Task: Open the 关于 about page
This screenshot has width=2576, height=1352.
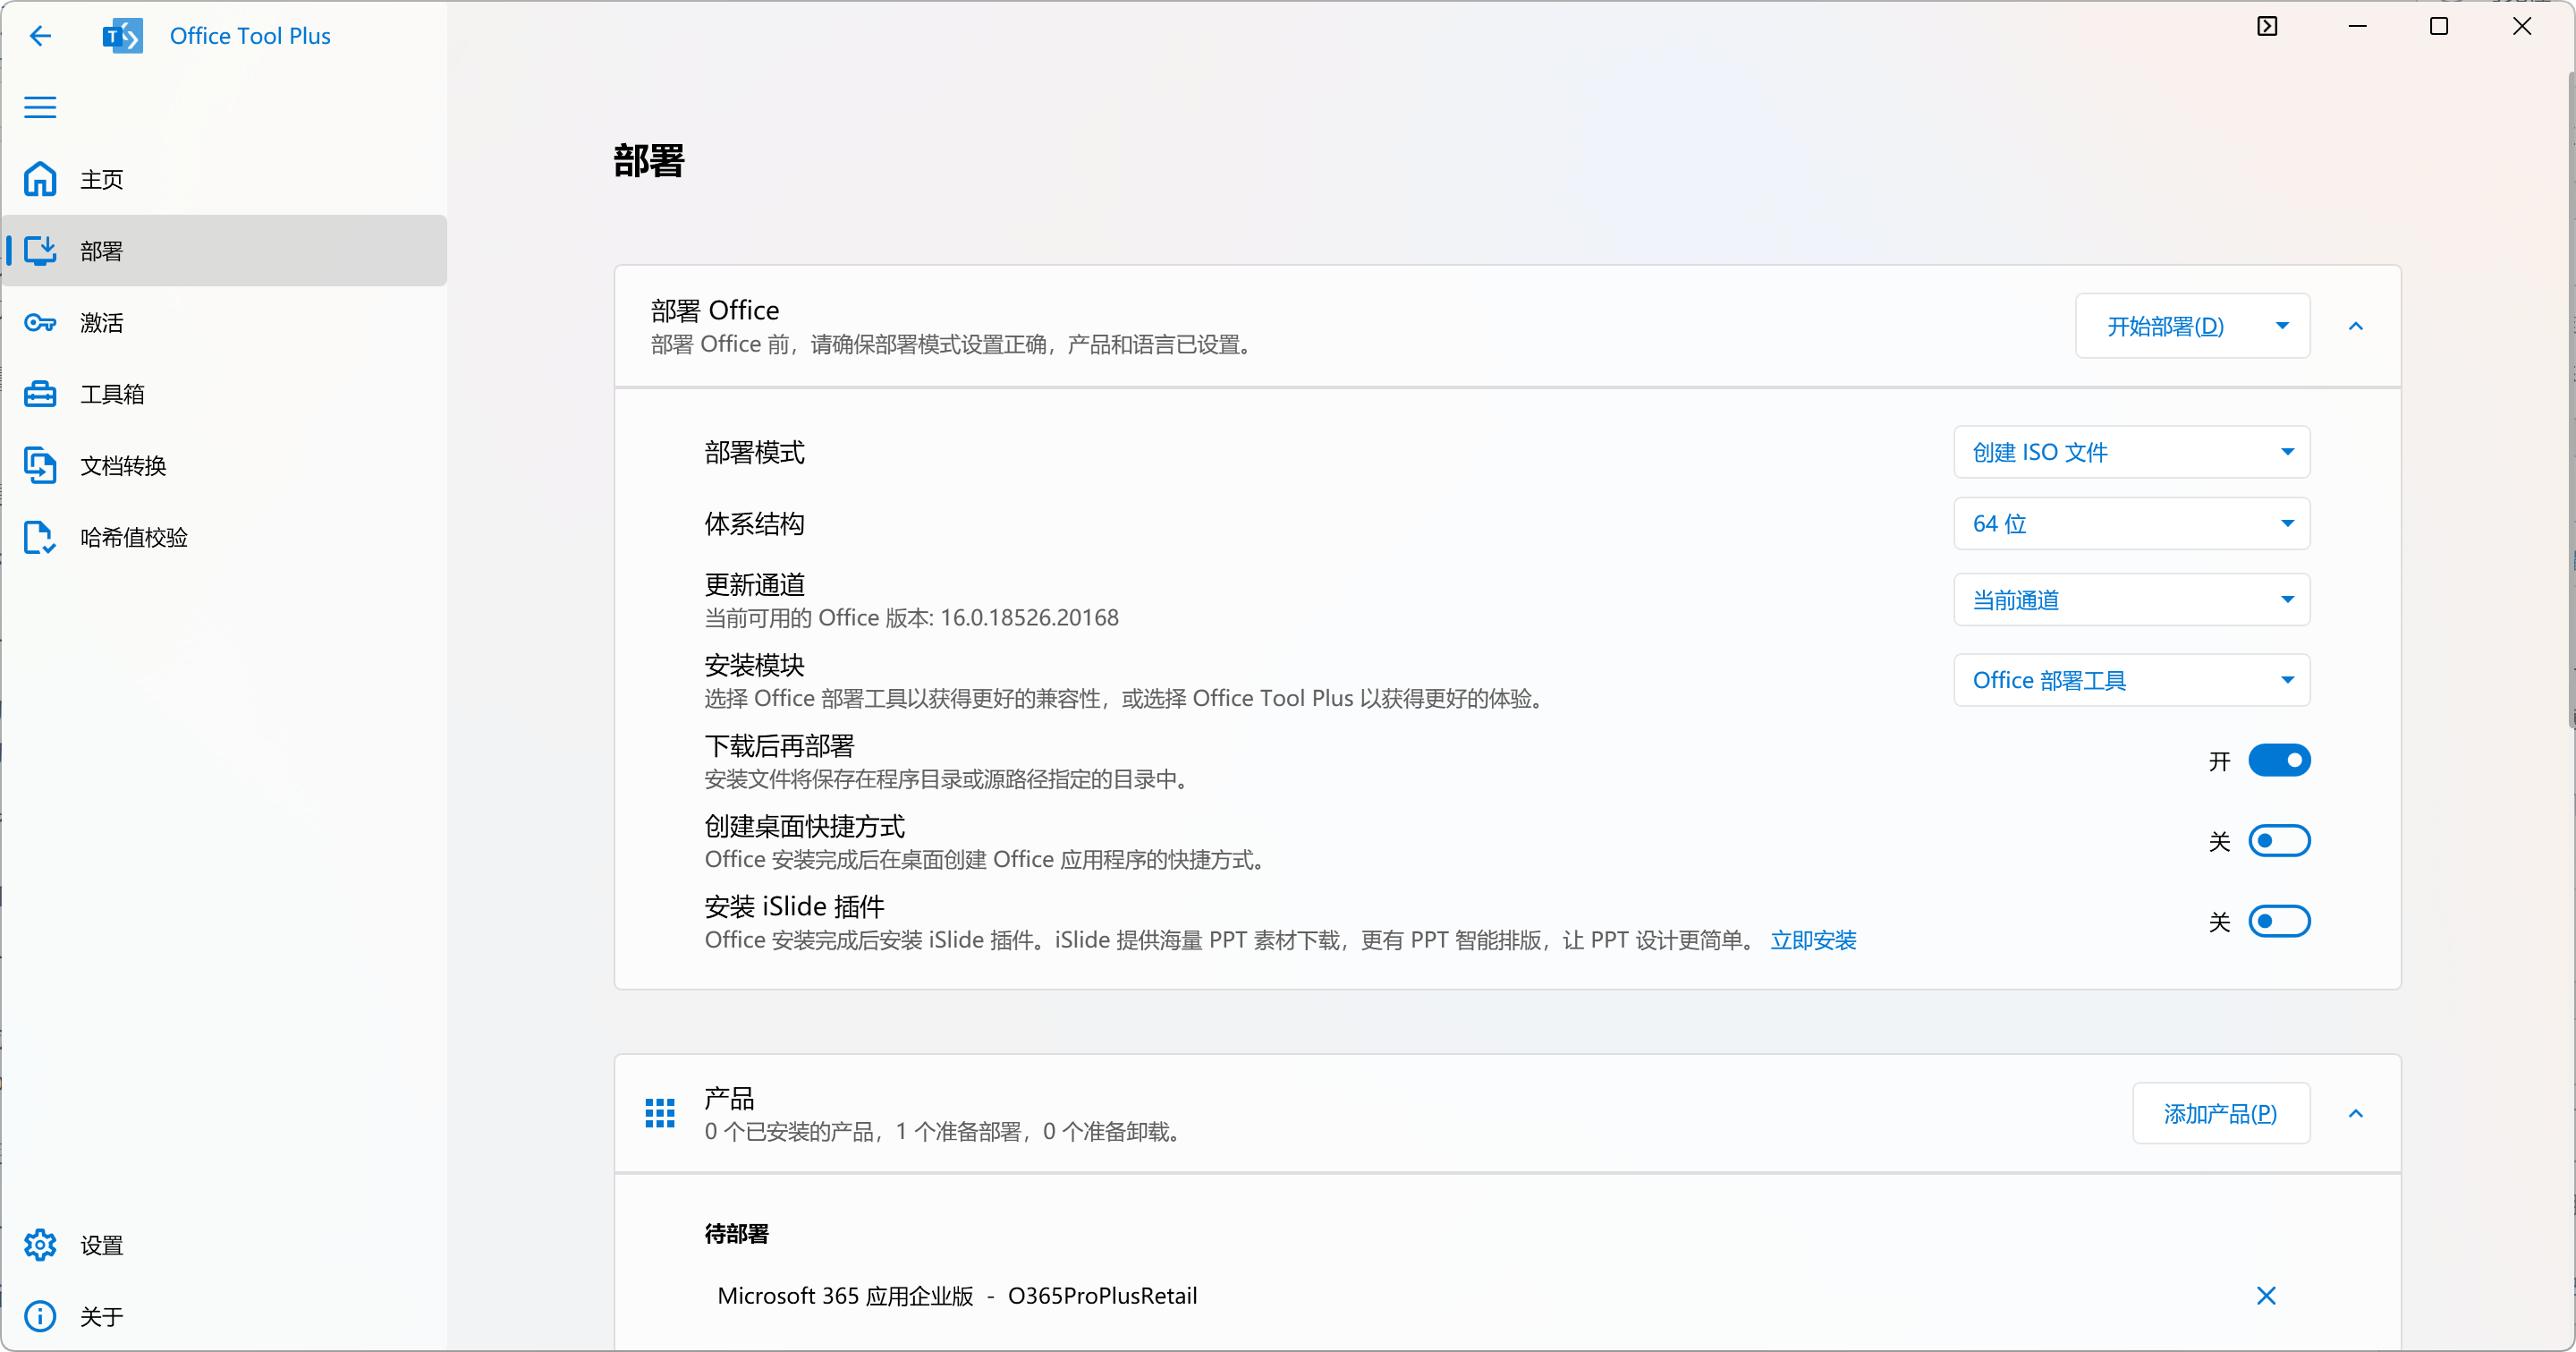Action: (100, 1317)
